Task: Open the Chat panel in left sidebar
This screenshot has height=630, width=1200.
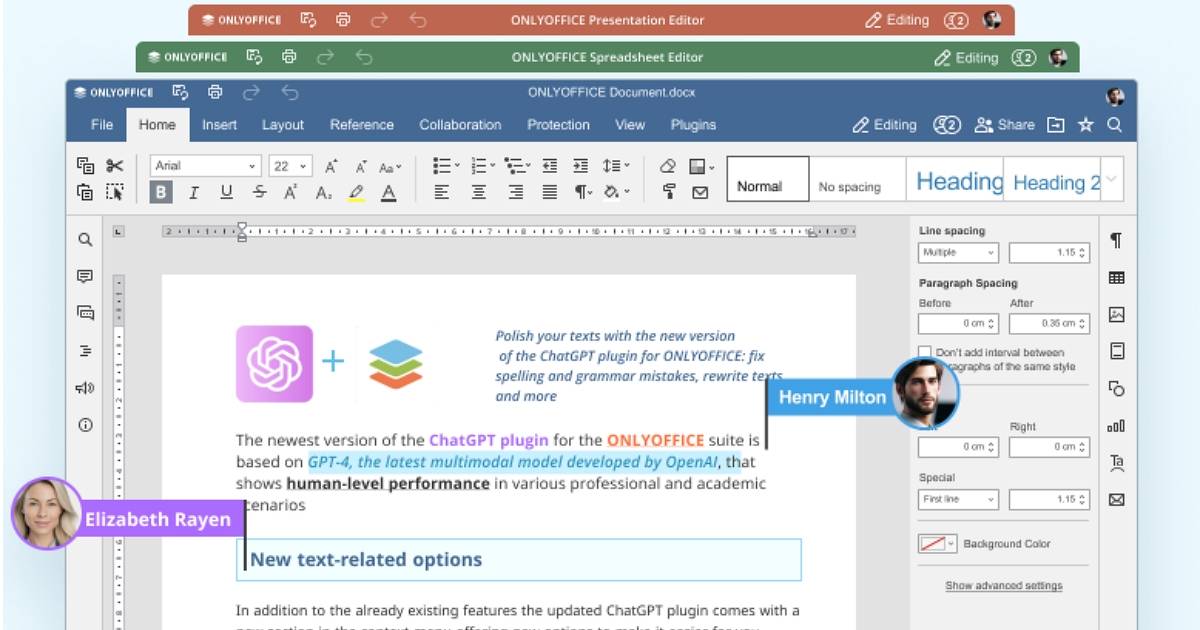Action: (85, 313)
